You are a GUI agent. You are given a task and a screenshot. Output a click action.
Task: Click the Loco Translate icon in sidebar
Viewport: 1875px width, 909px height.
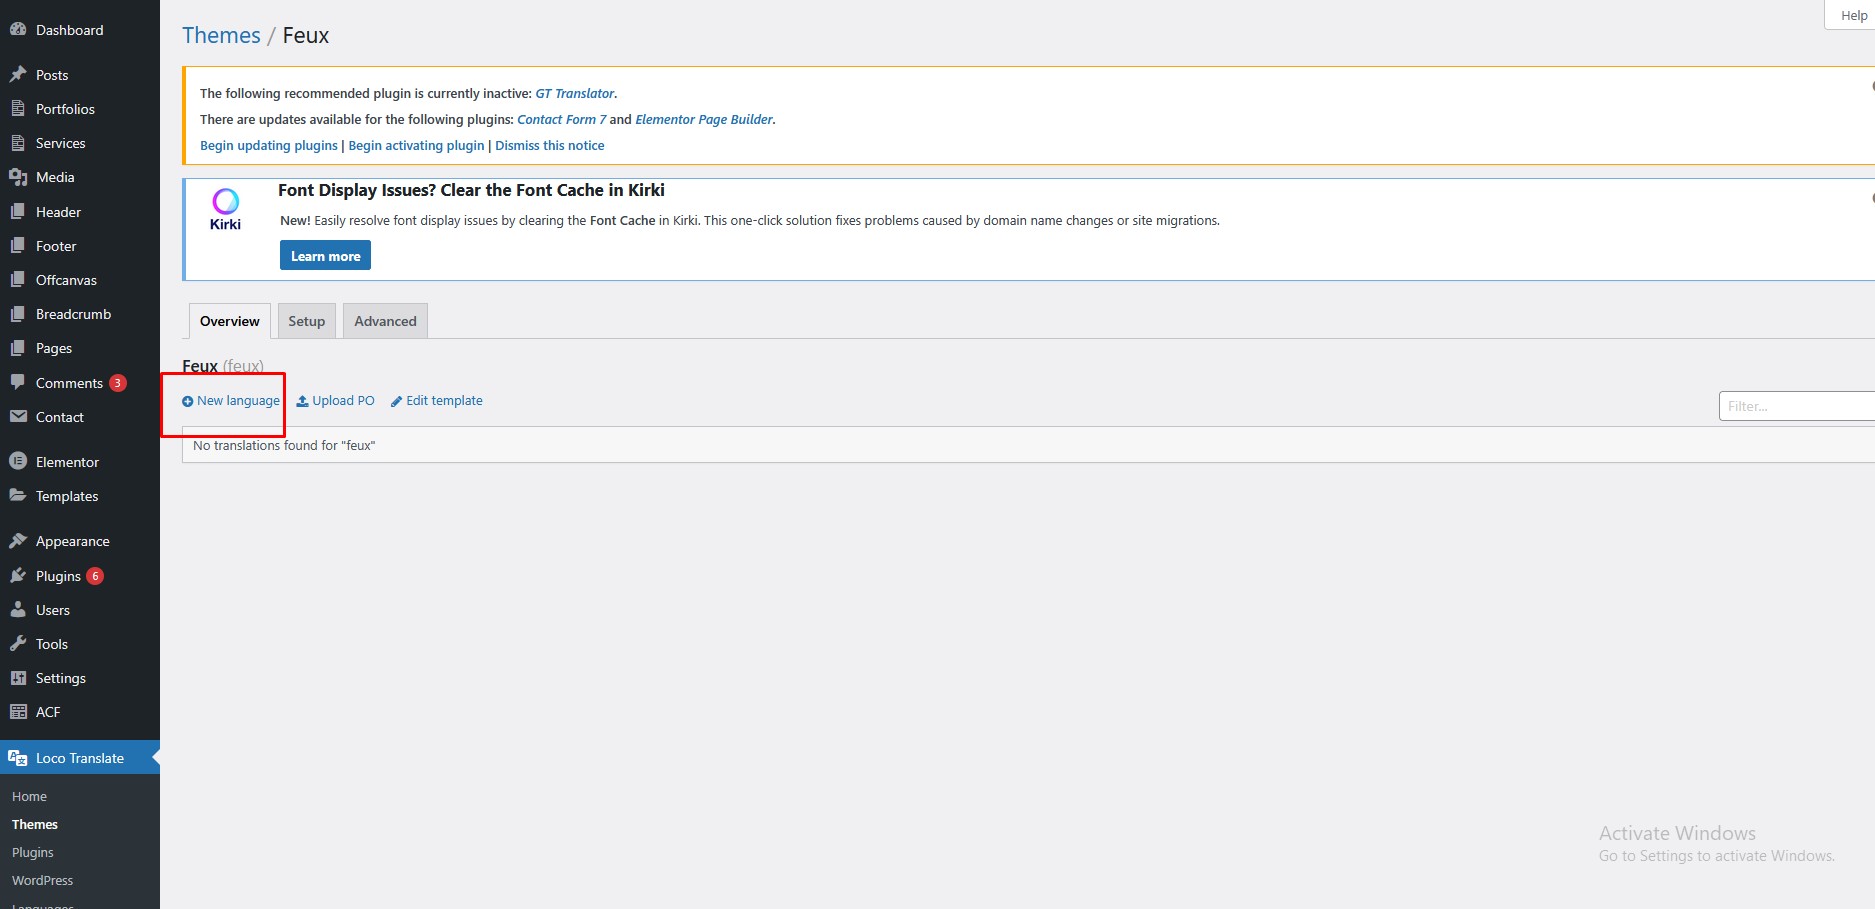[18, 758]
